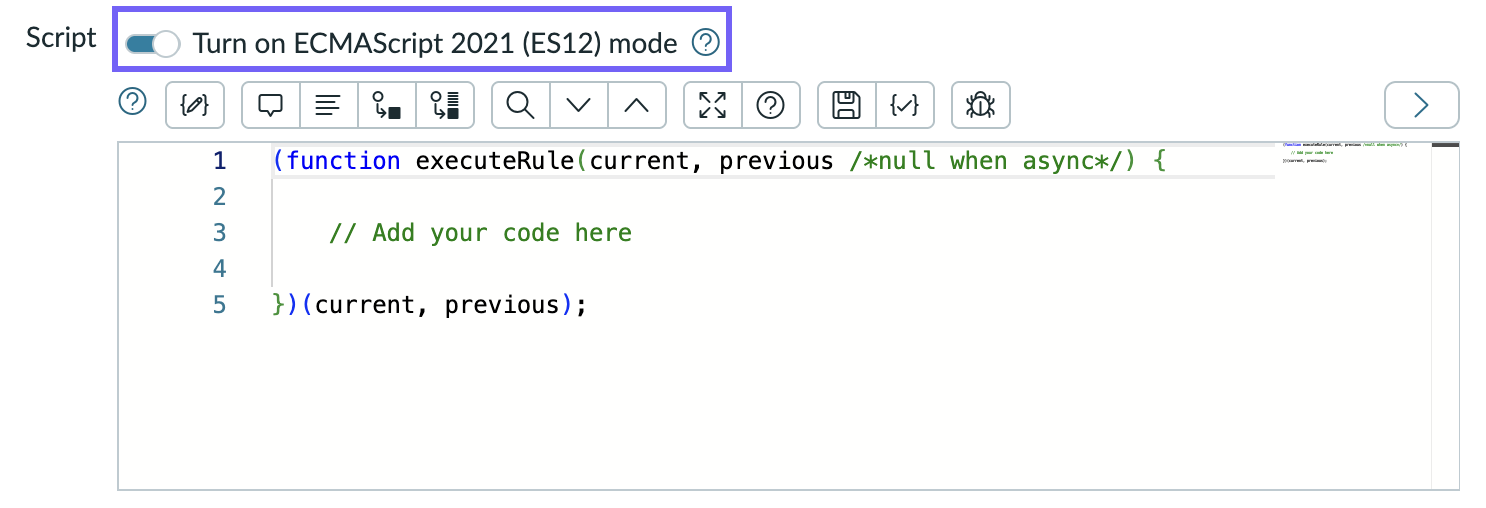Click the 'function' keyword on line 1

point(343,160)
